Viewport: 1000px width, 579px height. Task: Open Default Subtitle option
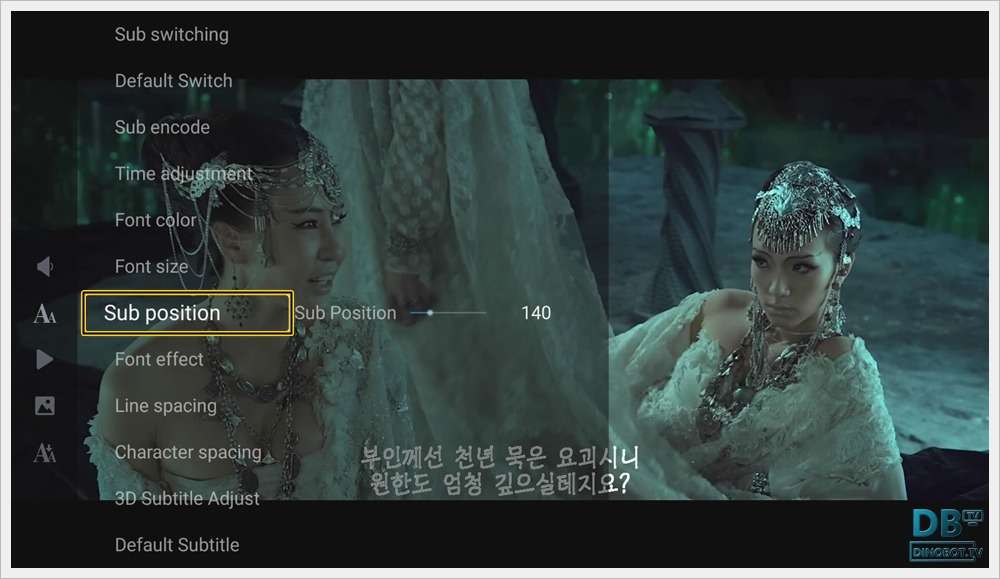pos(177,545)
